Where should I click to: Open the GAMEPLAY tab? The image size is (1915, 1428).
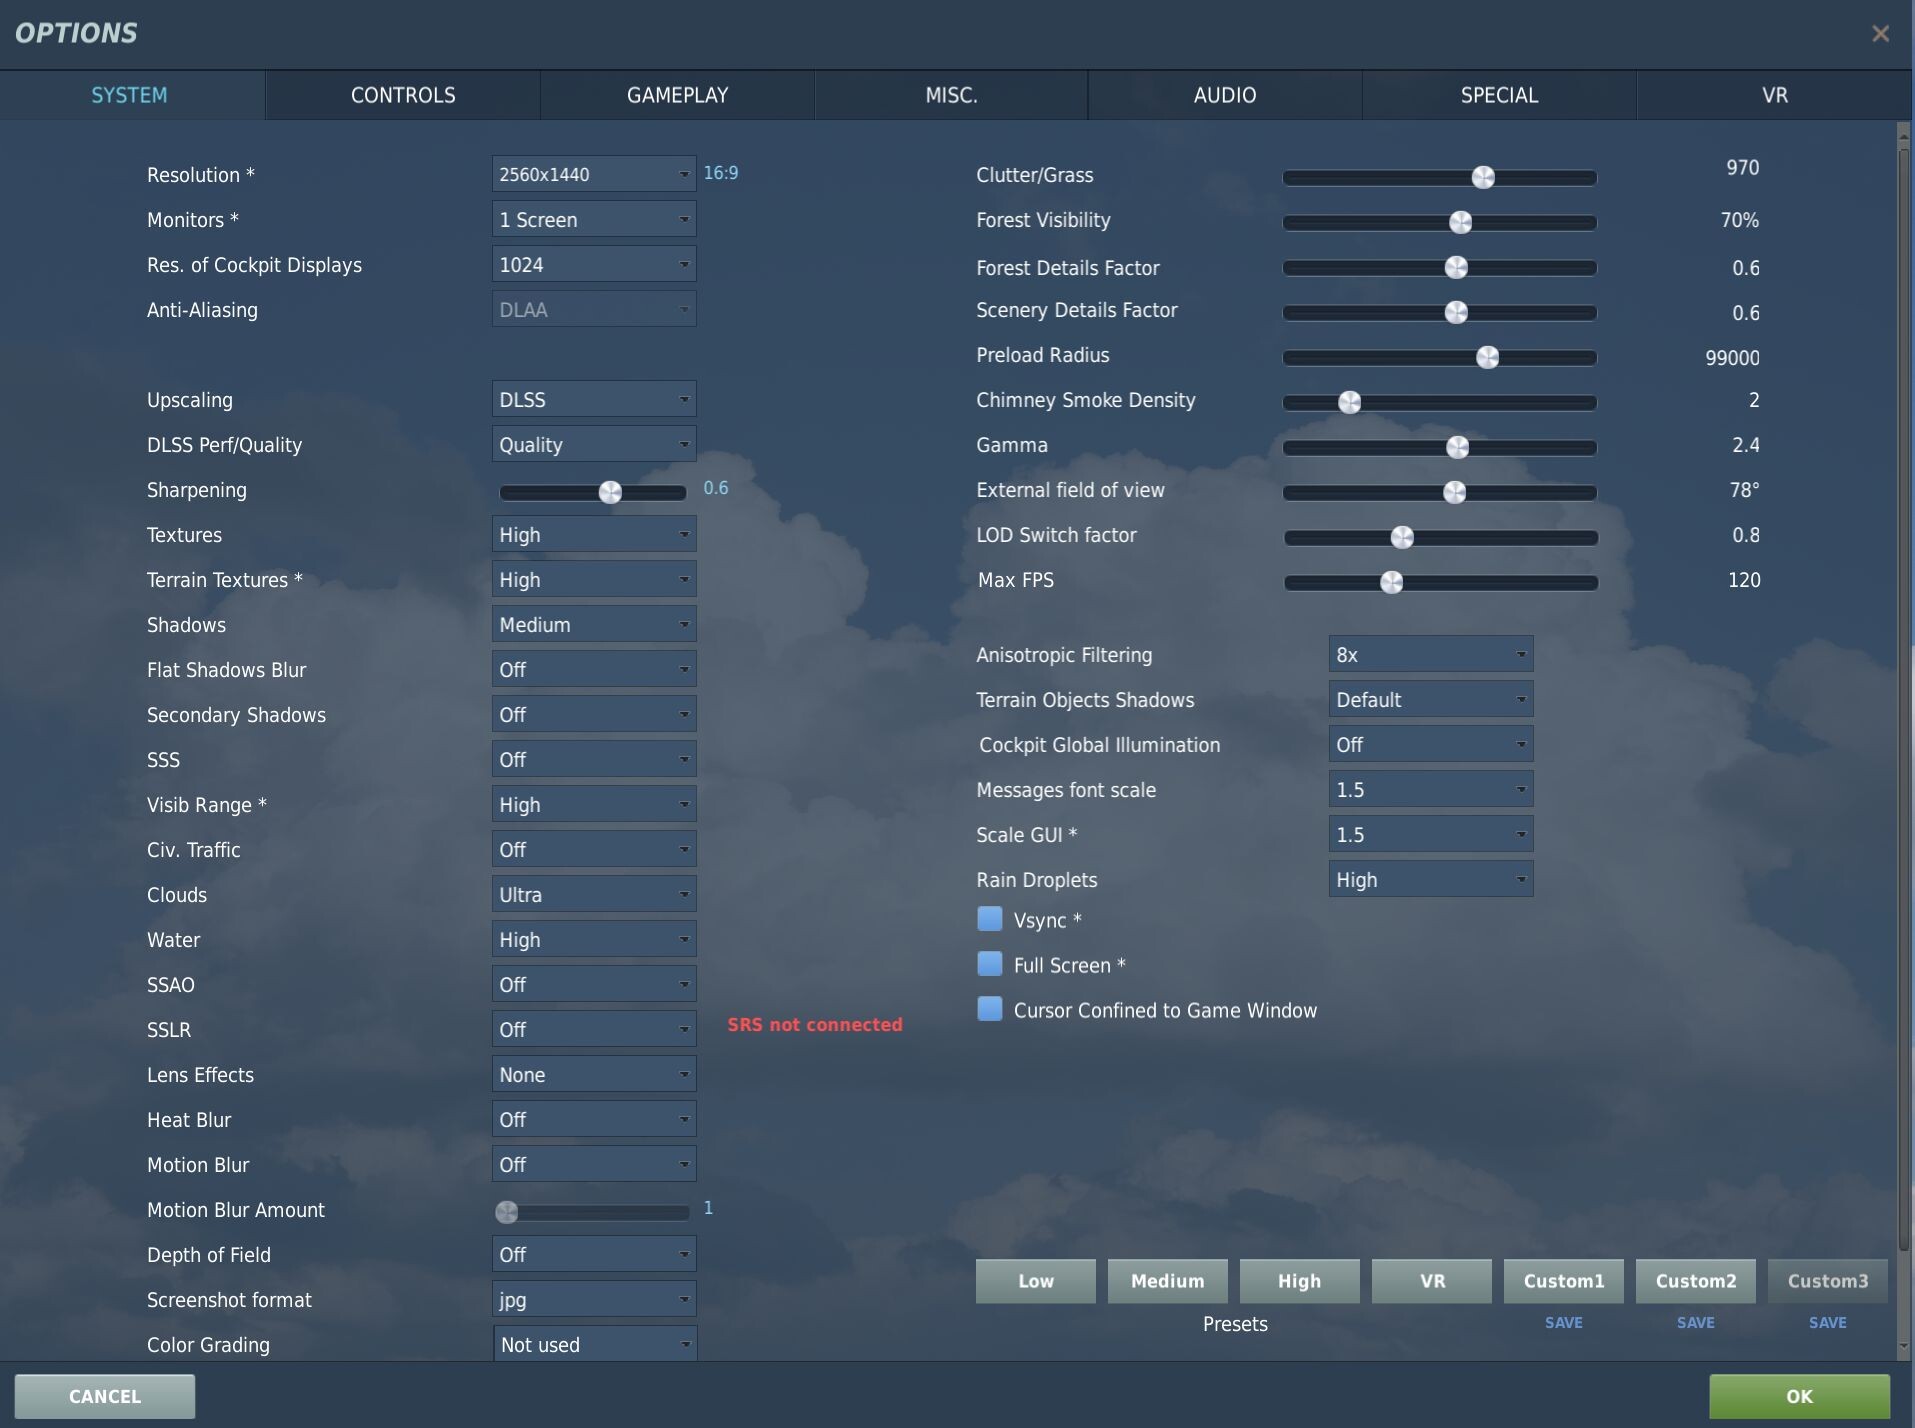(x=677, y=95)
